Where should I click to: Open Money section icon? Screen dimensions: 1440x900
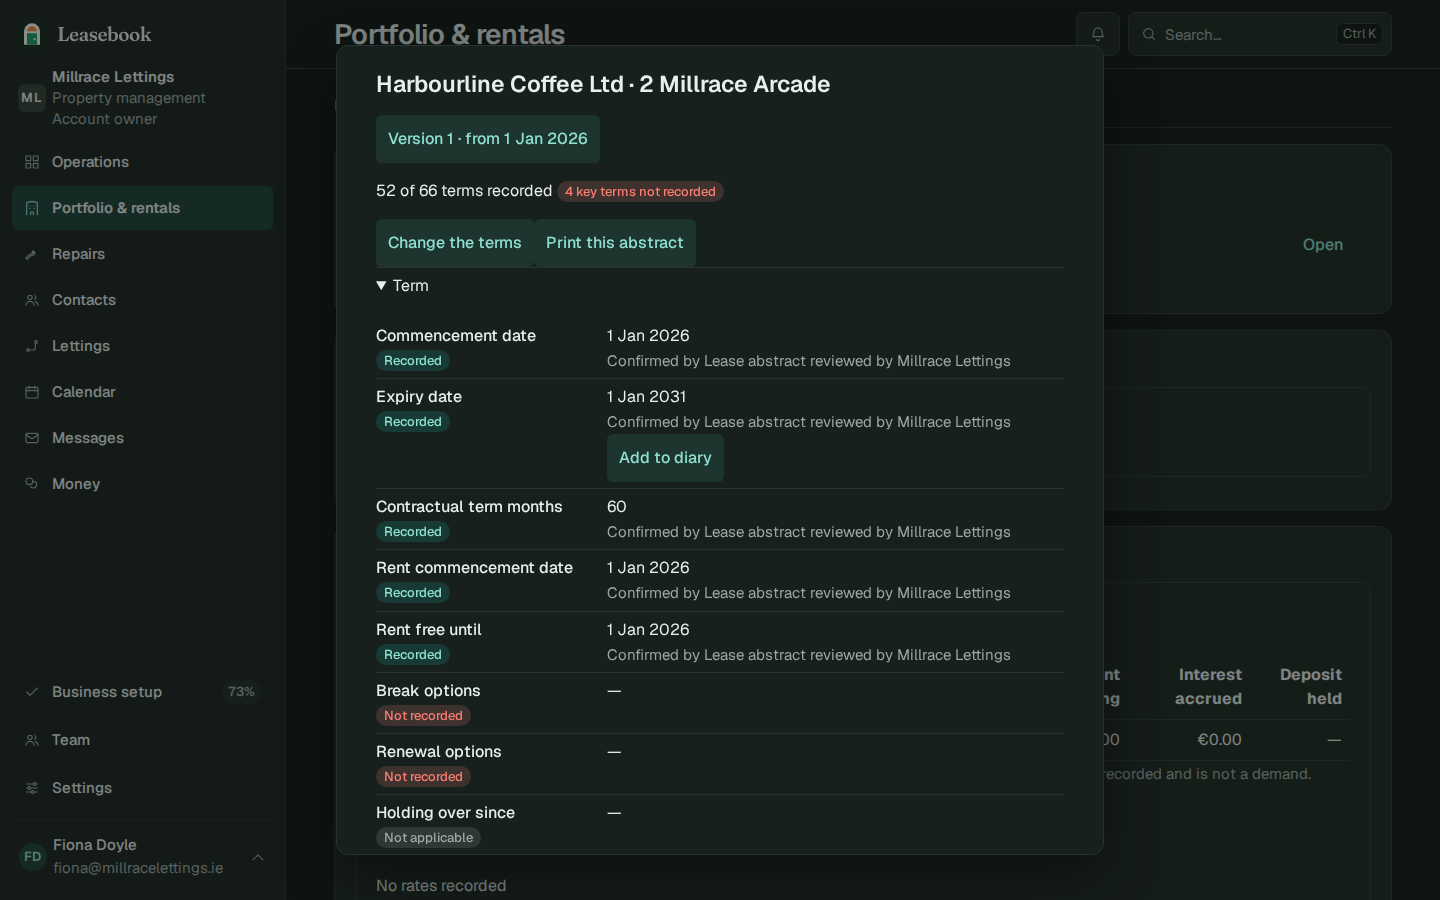(32, 484)
